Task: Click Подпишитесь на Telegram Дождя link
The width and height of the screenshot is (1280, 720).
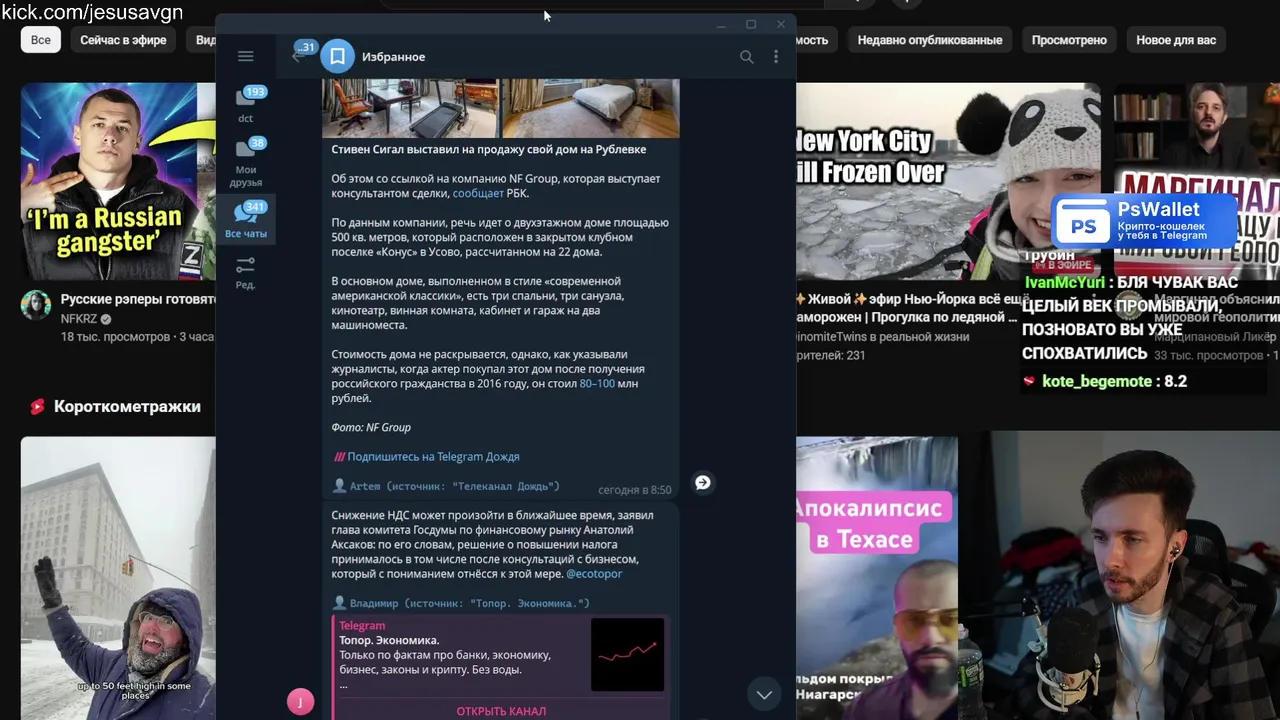Action: click(x=433, y=457)
